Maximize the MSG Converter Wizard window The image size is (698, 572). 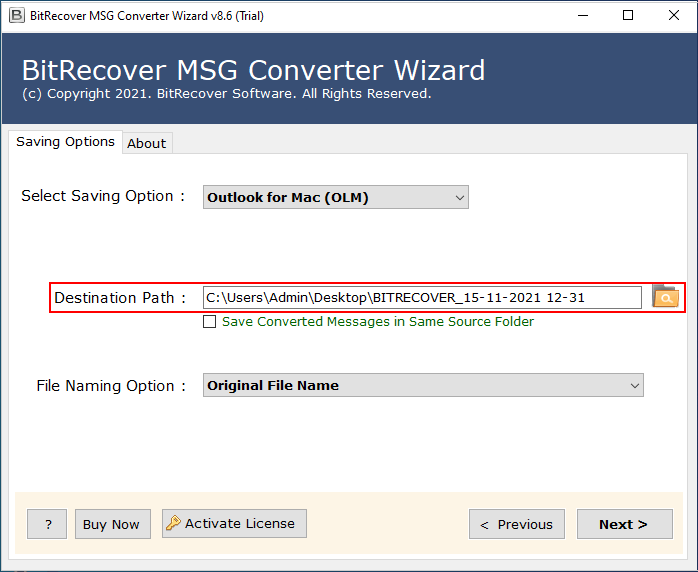[627, 15]
